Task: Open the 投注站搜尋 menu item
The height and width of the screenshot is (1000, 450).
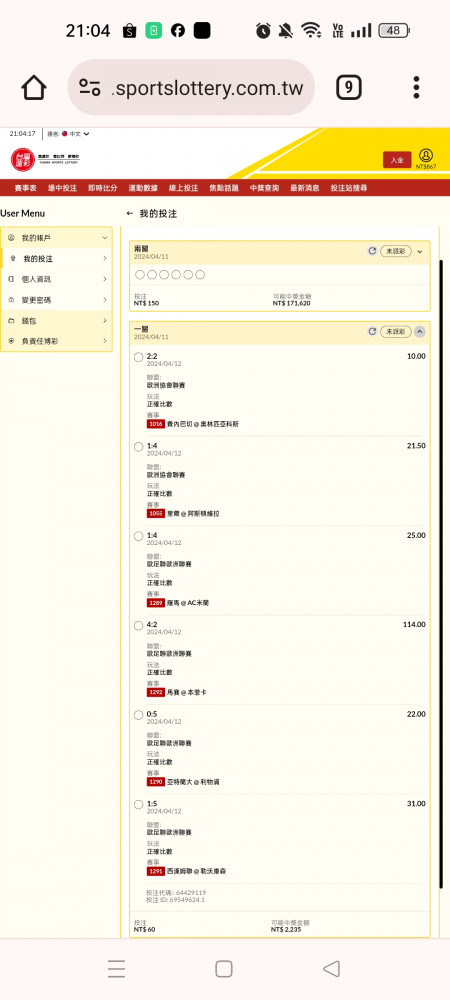Action: 349,188
